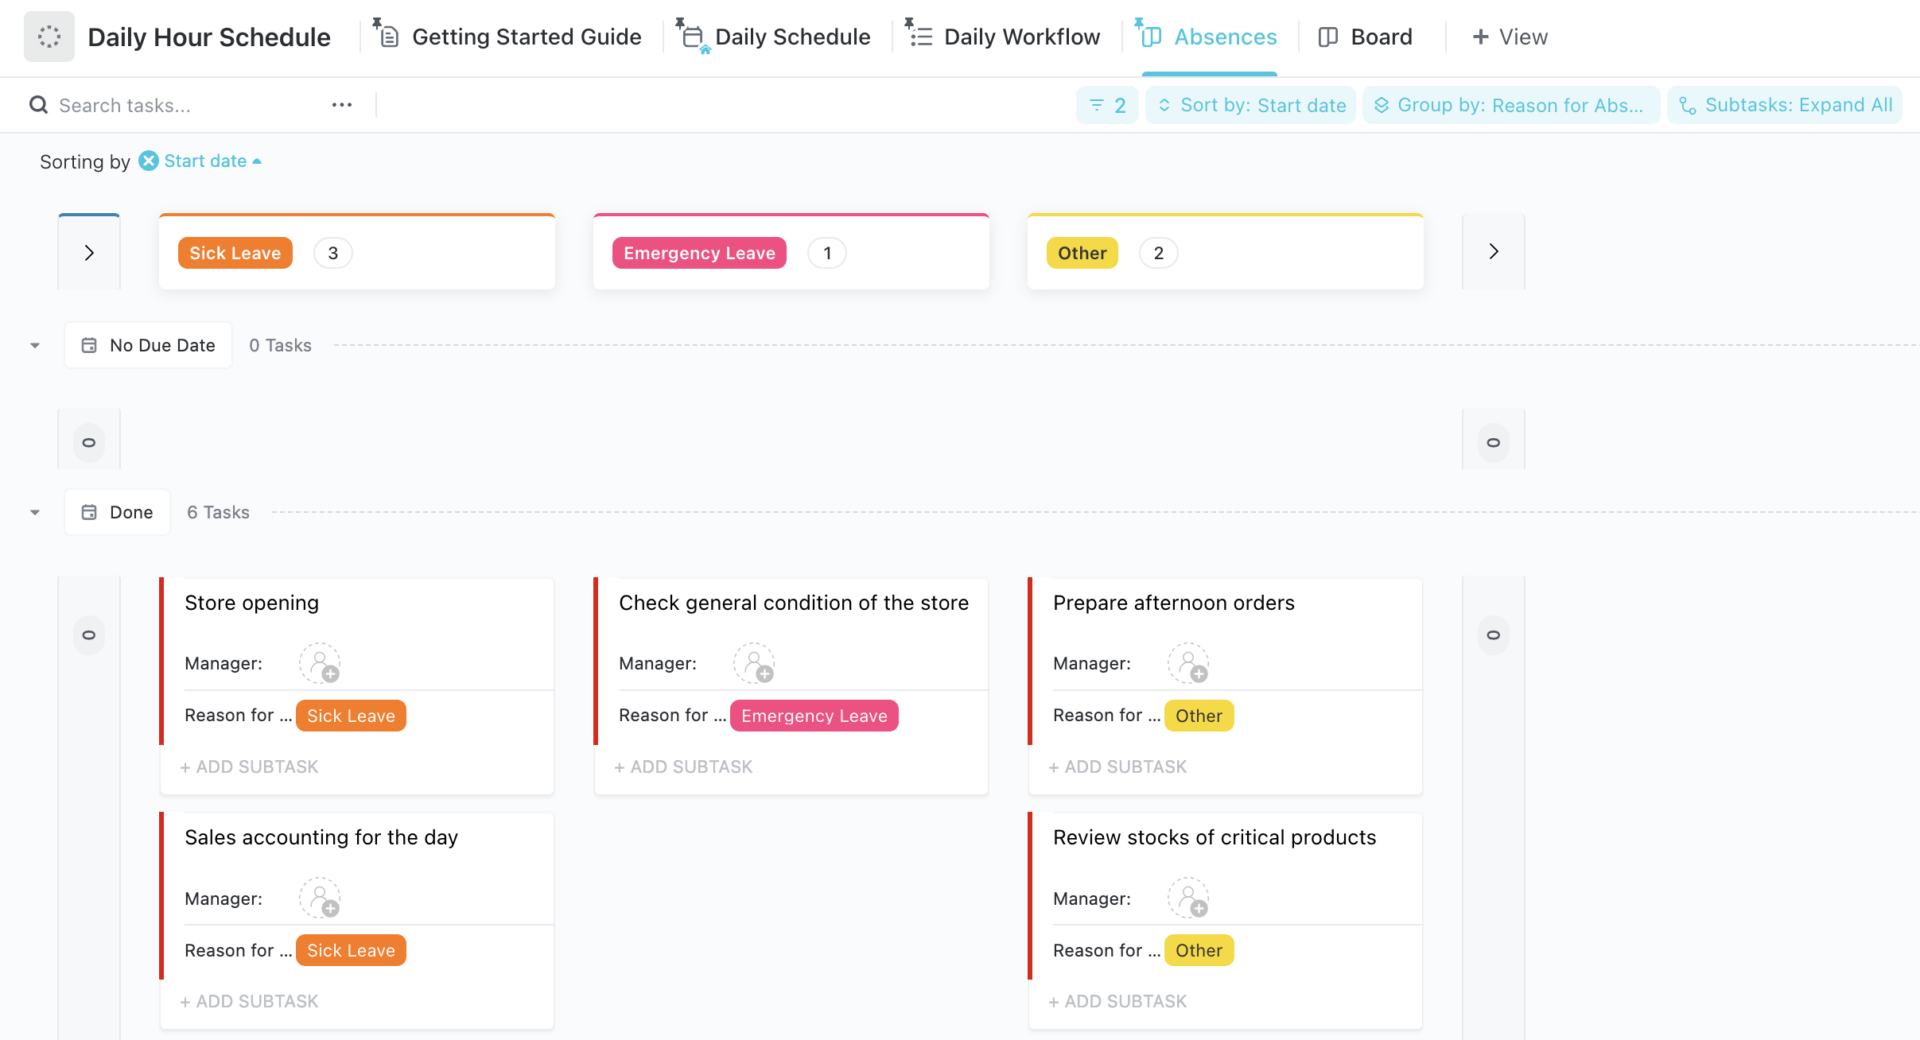Assign a manager to Store opening
Image resolution: width=1920 pixels, height=1040 pixels.
point(320,663)
